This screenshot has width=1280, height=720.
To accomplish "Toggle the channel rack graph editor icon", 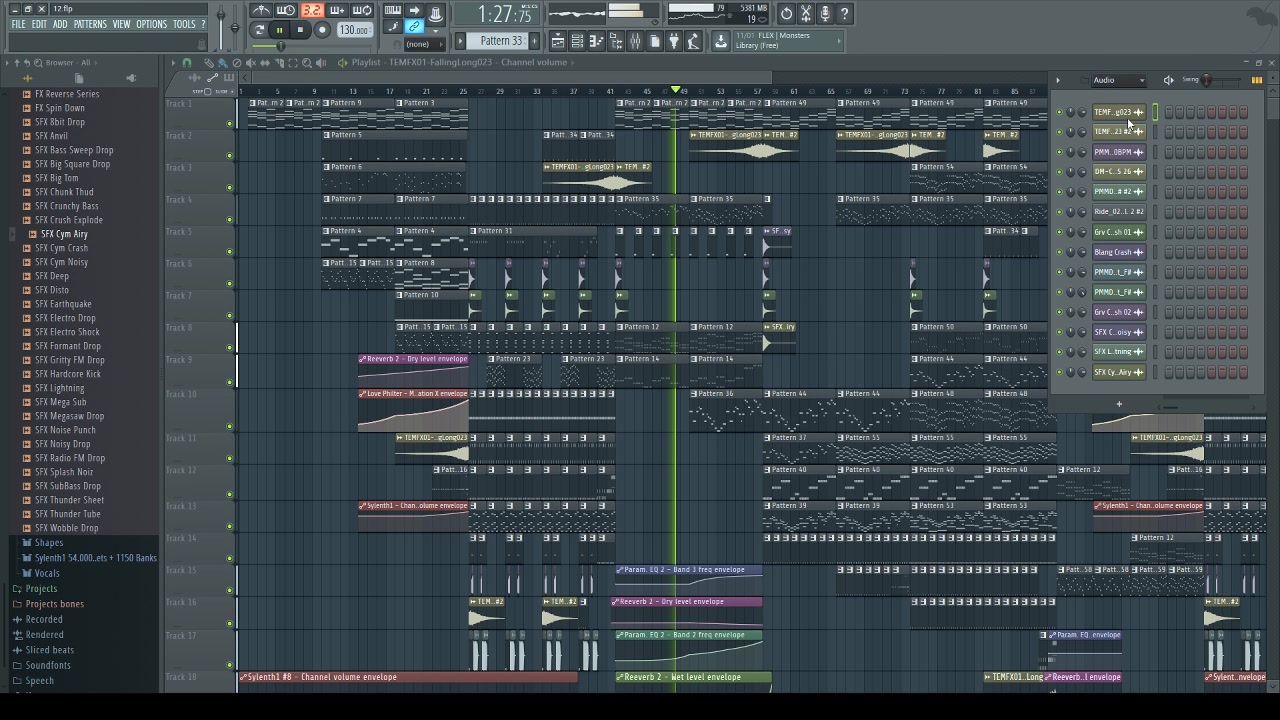I will pos(1256,80).
